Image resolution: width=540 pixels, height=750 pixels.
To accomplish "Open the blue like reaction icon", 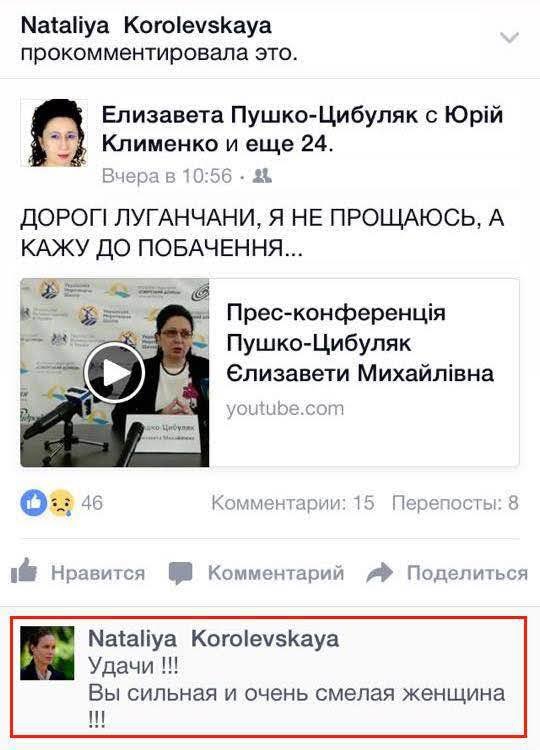I will point(33,503).
